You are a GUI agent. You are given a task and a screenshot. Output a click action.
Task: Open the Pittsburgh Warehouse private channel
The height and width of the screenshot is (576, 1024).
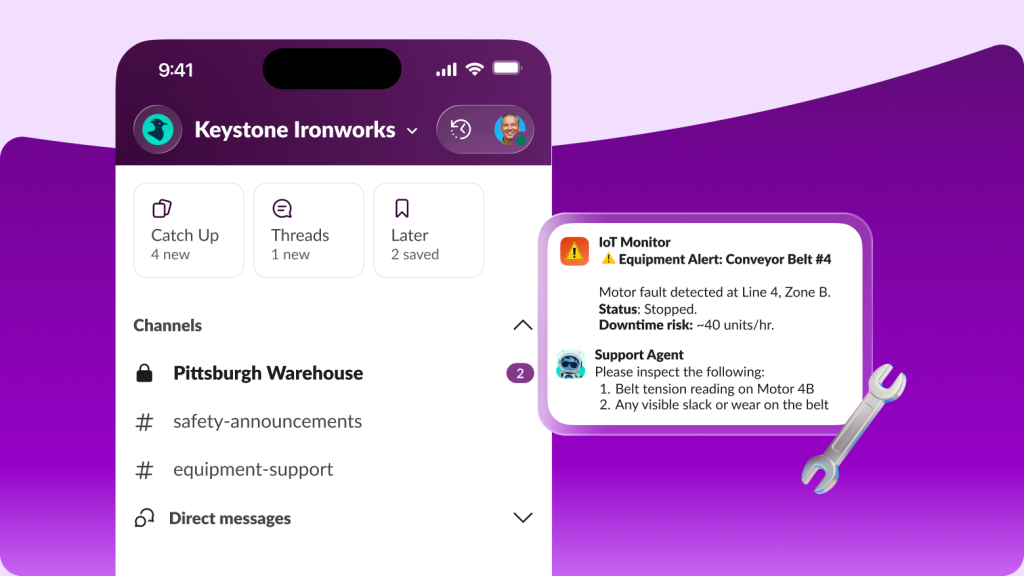333,373
